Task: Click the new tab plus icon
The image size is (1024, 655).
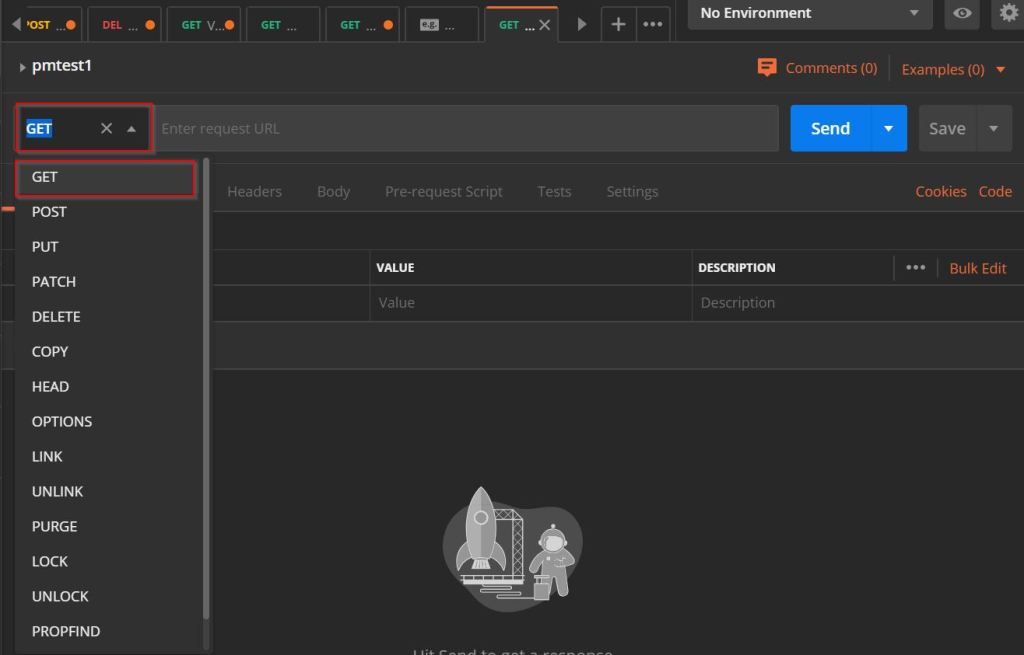Action: (618, 25)
